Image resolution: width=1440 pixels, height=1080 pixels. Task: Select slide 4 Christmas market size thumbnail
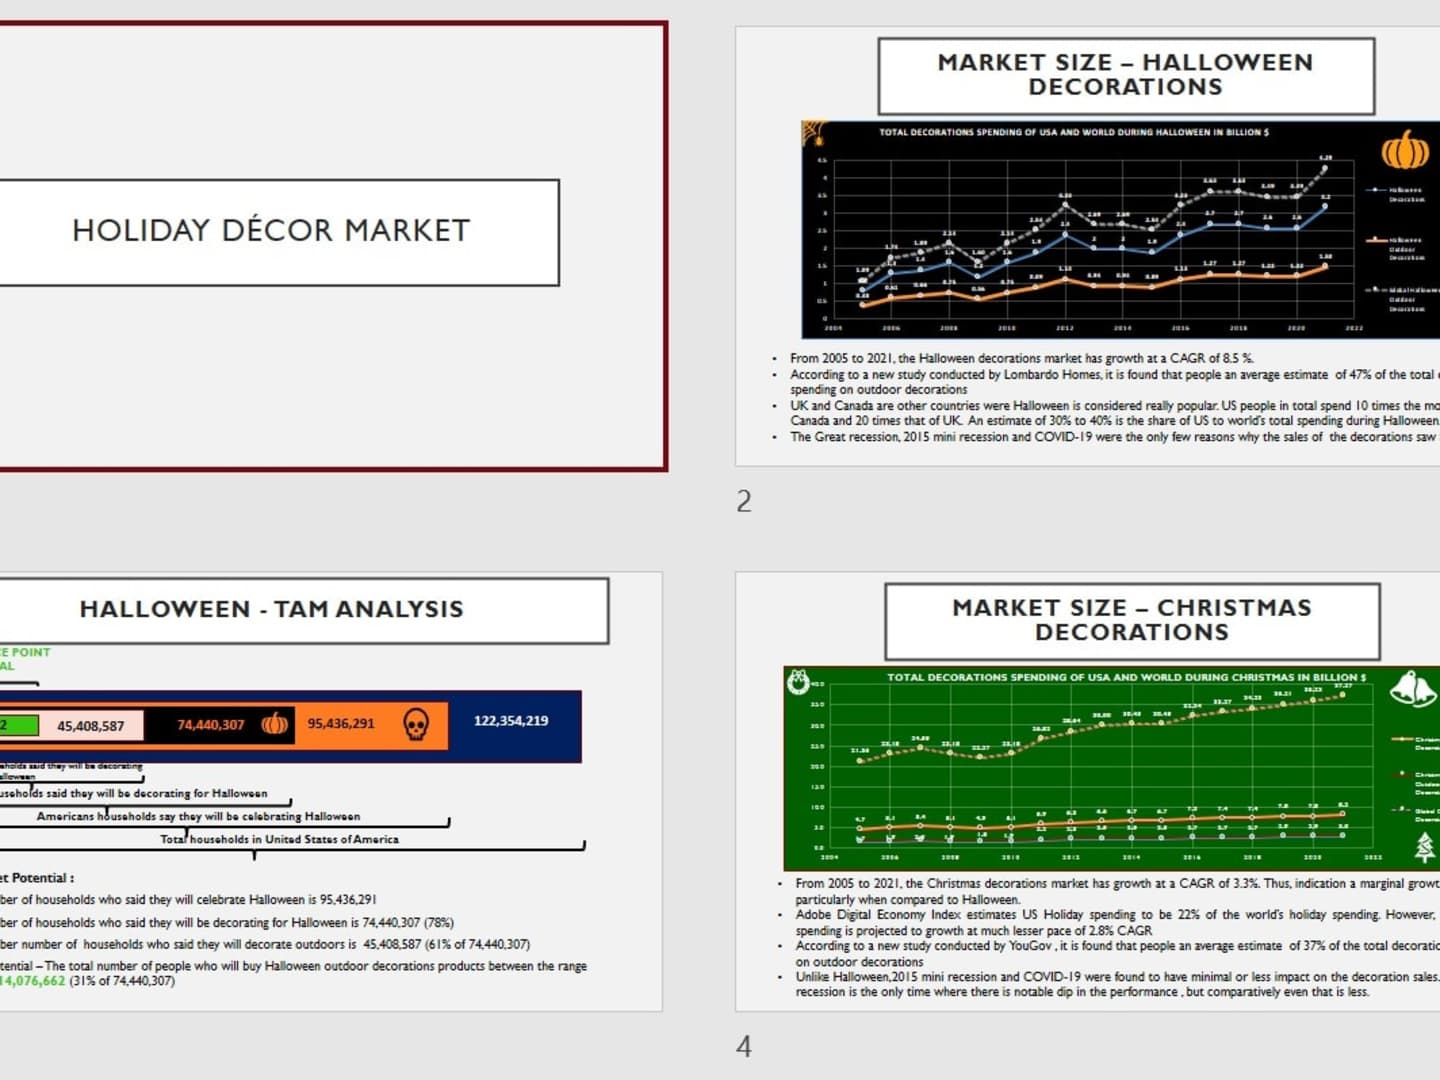point(1088,791)
